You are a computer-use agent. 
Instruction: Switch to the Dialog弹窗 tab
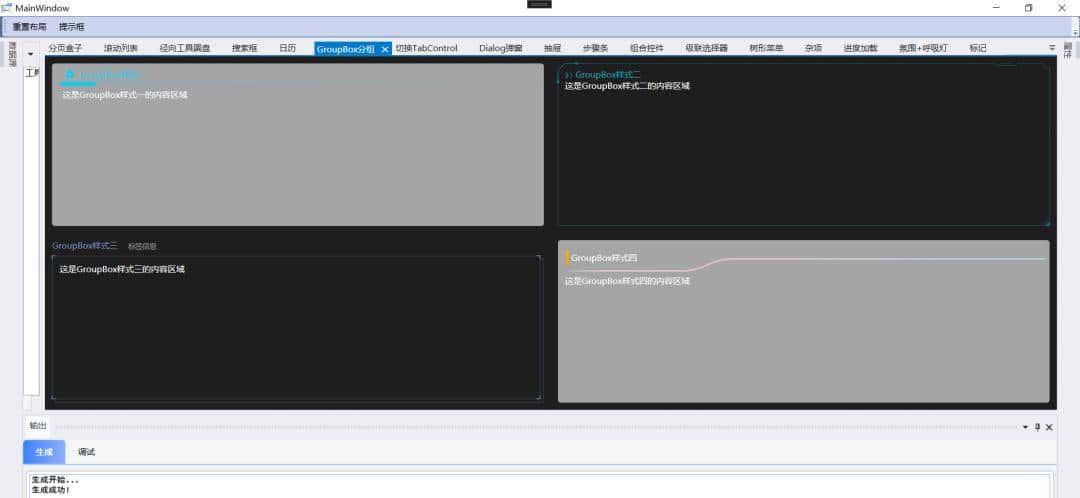pyautogui.click(x=501, y=48)
